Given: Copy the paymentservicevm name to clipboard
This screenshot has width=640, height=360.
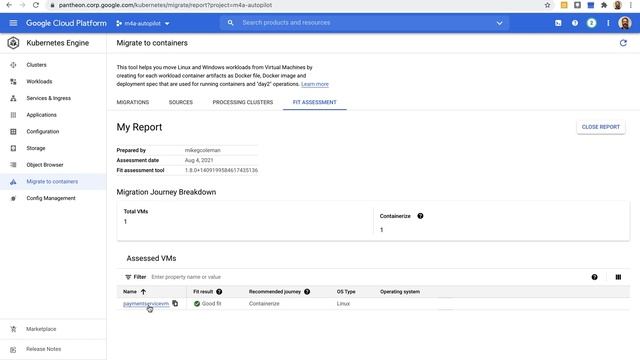Looking at the screenshot, I should tap(175, 303).
